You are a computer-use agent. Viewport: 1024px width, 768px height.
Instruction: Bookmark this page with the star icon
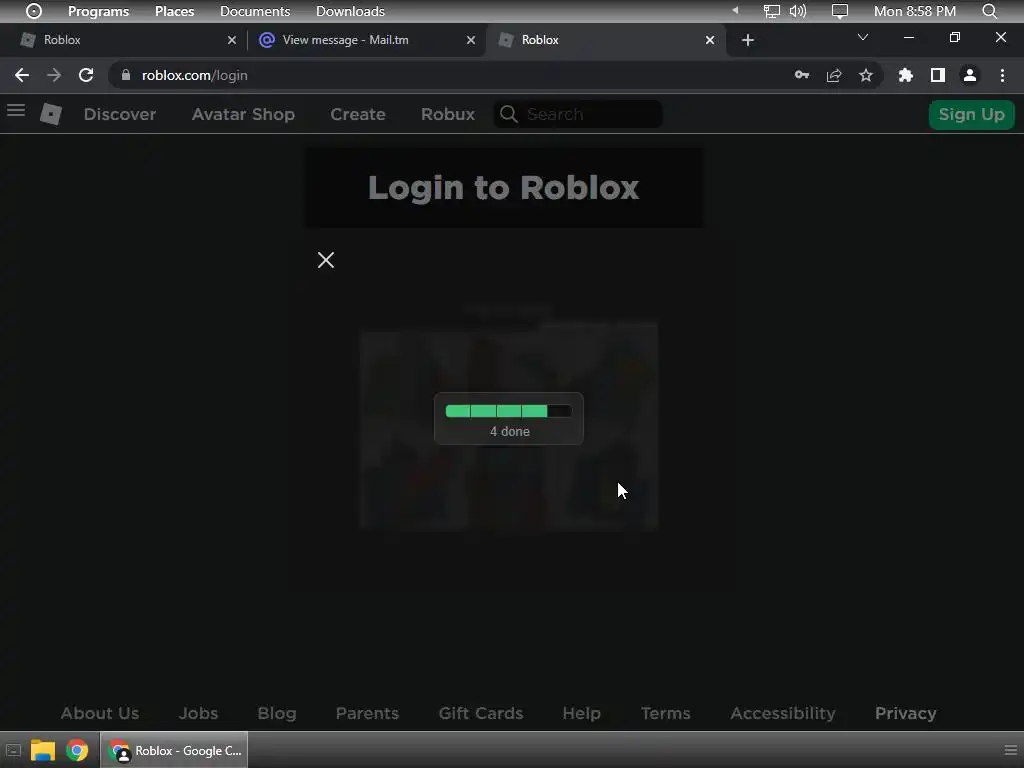click(866, 75)
